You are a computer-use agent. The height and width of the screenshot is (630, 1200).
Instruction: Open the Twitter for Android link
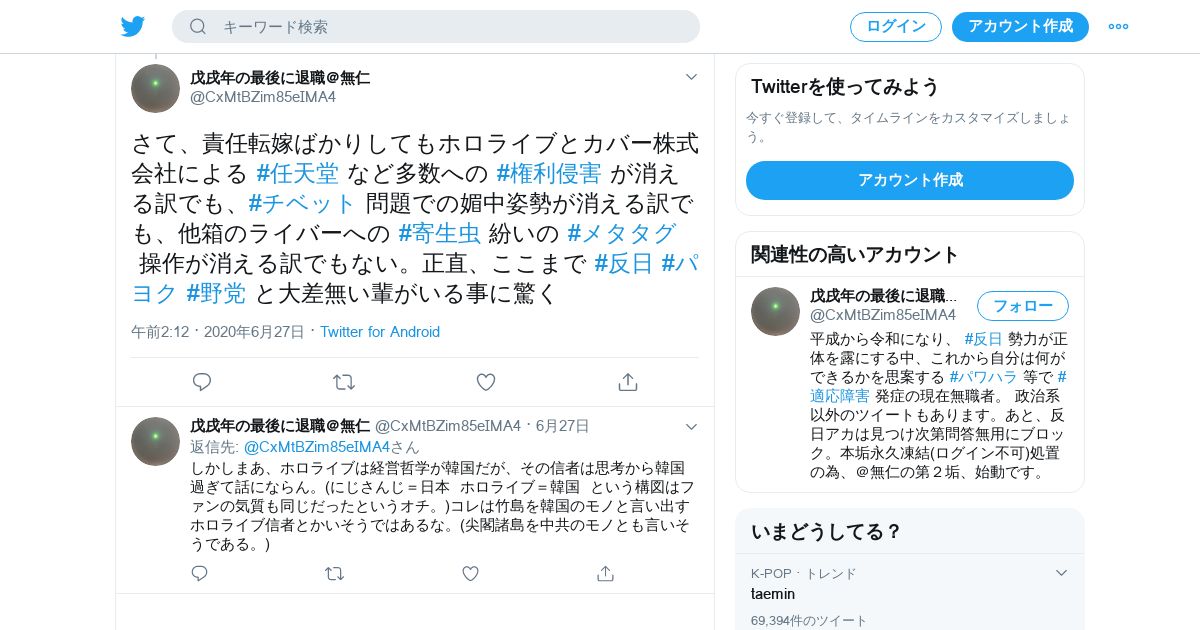[380, 332]
